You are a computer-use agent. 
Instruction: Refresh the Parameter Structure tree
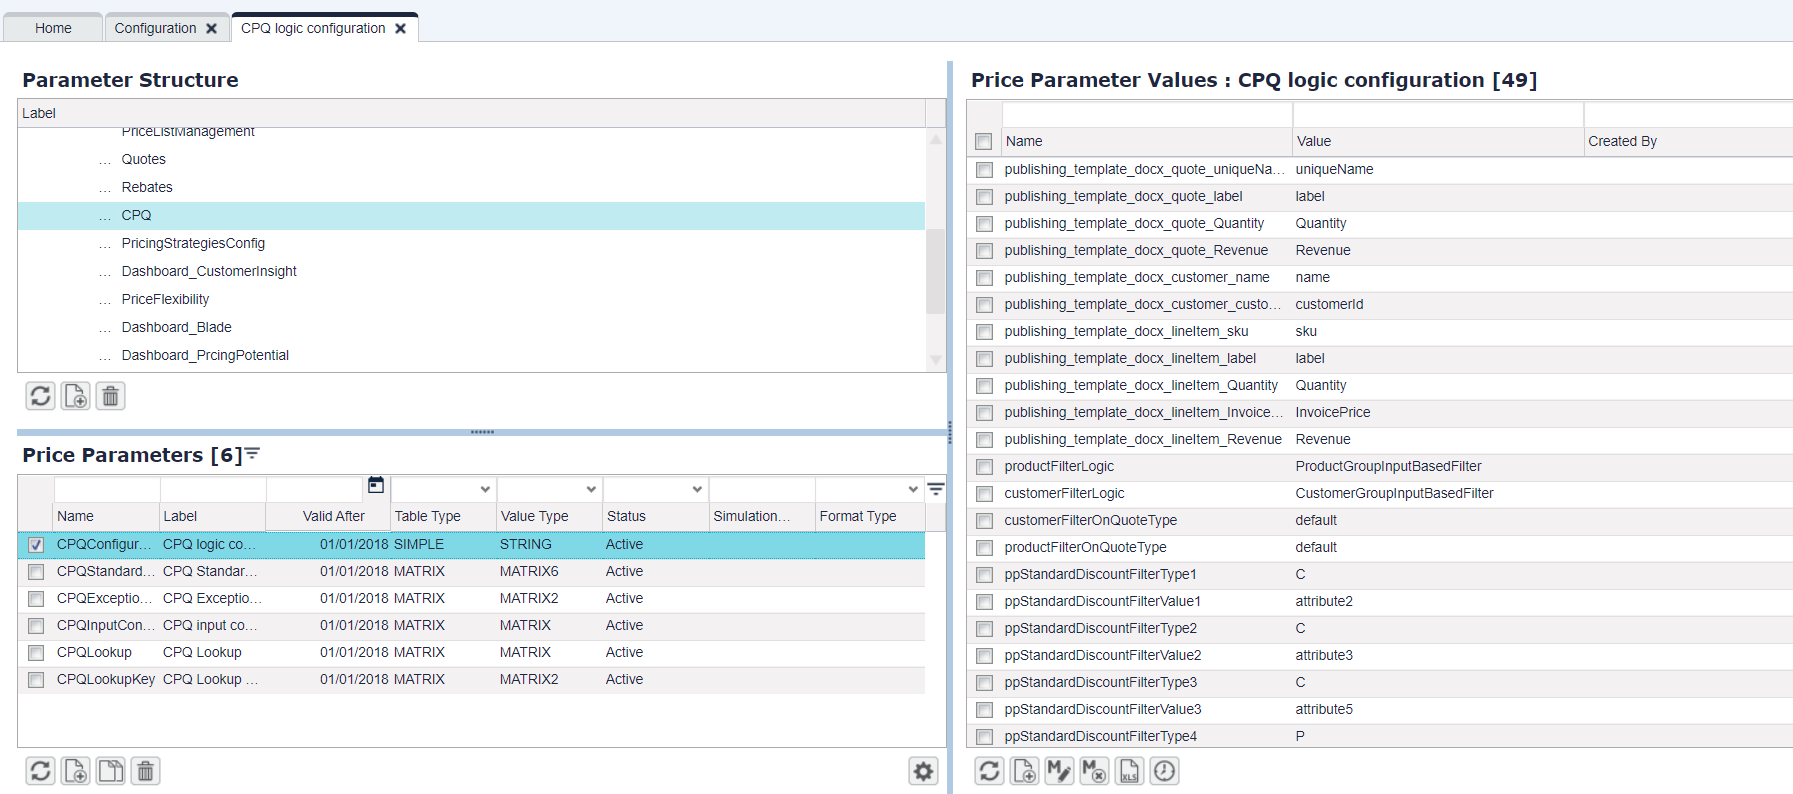[x=40, y=396]
